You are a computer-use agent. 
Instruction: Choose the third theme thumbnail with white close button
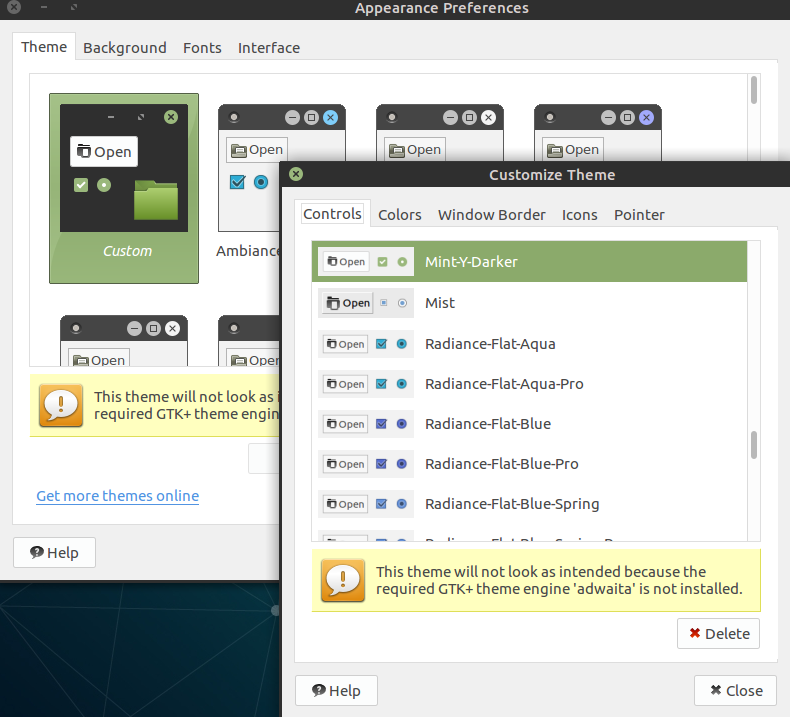click(x=440, y=133)
